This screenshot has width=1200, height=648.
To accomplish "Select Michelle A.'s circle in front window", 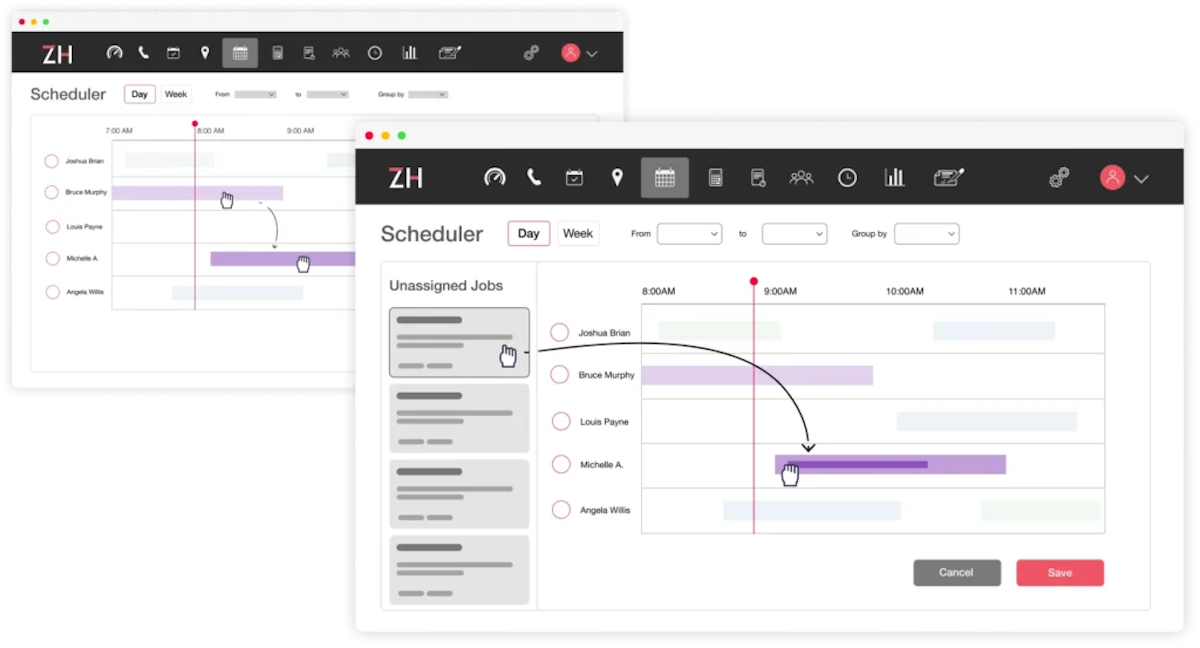I will coord(561,465).
